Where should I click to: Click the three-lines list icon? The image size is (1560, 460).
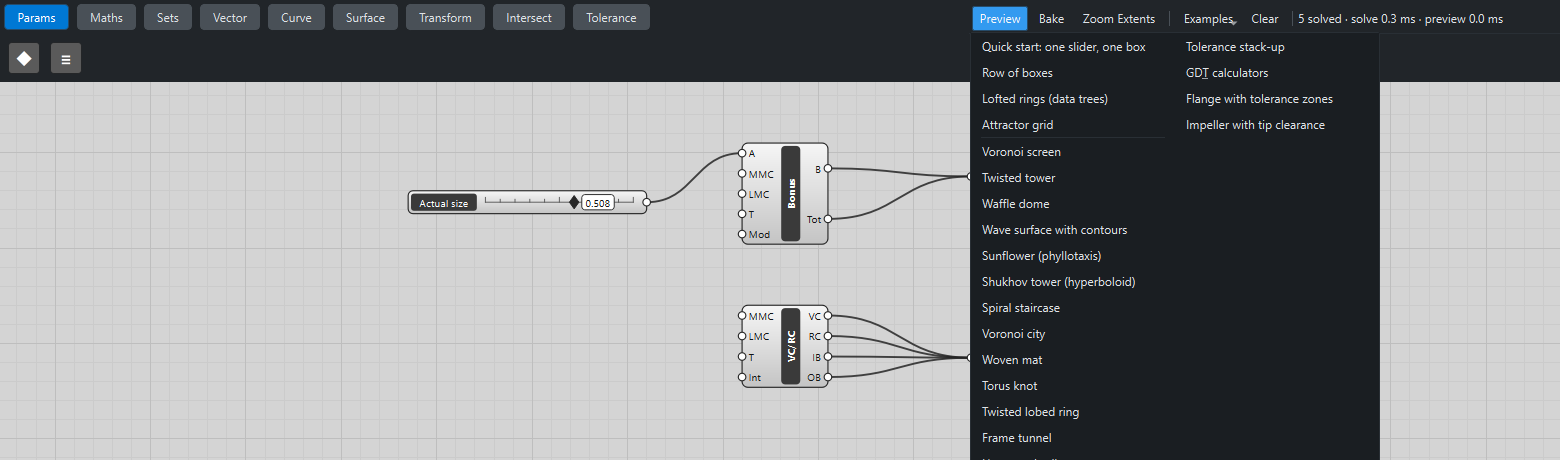pos(66,59)
